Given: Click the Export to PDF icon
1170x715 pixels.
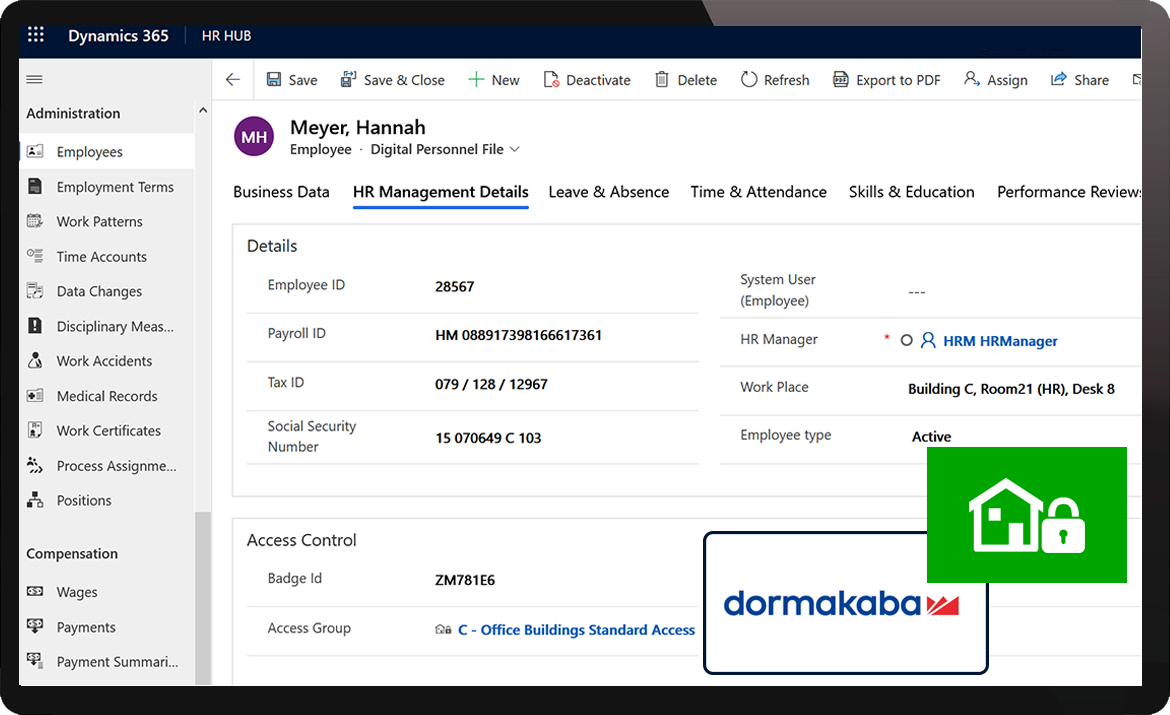Looking at the screenshot, I should pyautogui.click(x=841, y=79).
